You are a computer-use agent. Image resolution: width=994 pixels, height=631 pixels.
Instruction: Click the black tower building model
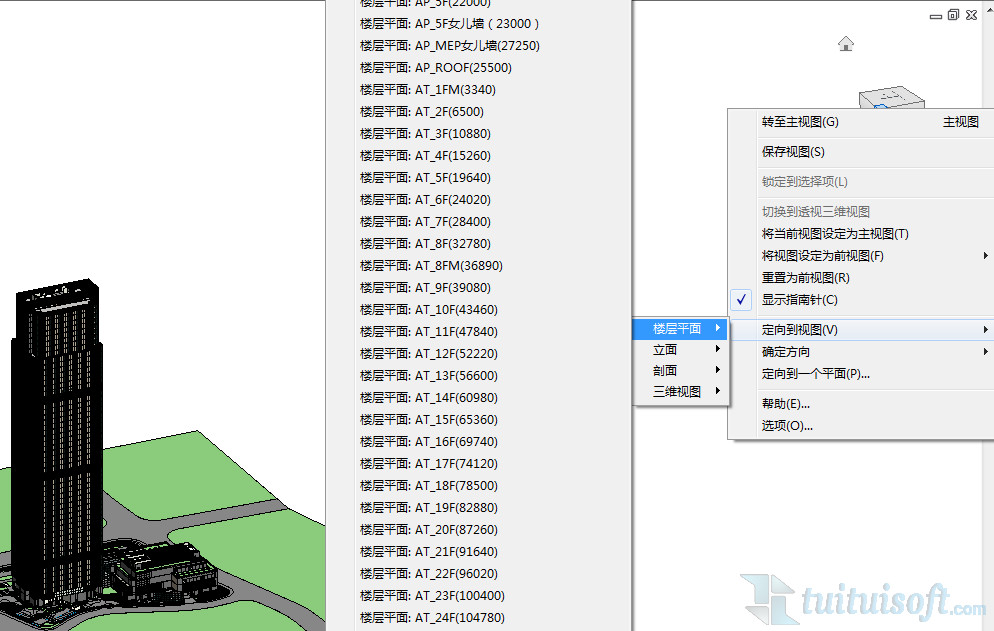(x=60, y=420)
